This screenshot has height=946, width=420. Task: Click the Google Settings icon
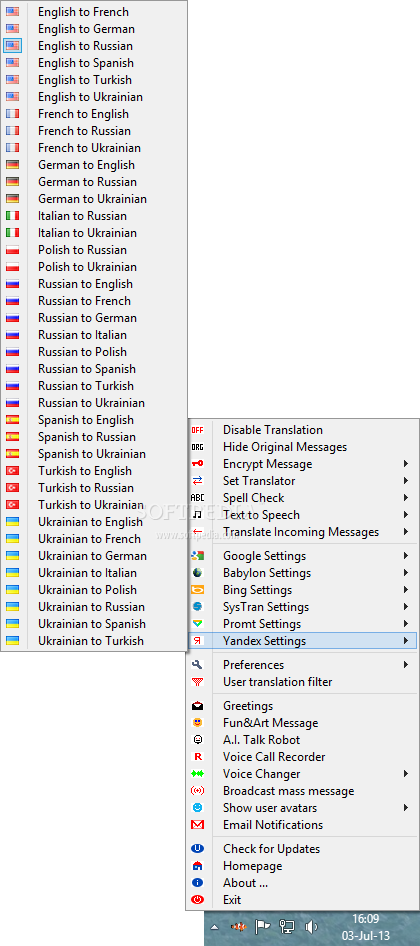(197, 556)
